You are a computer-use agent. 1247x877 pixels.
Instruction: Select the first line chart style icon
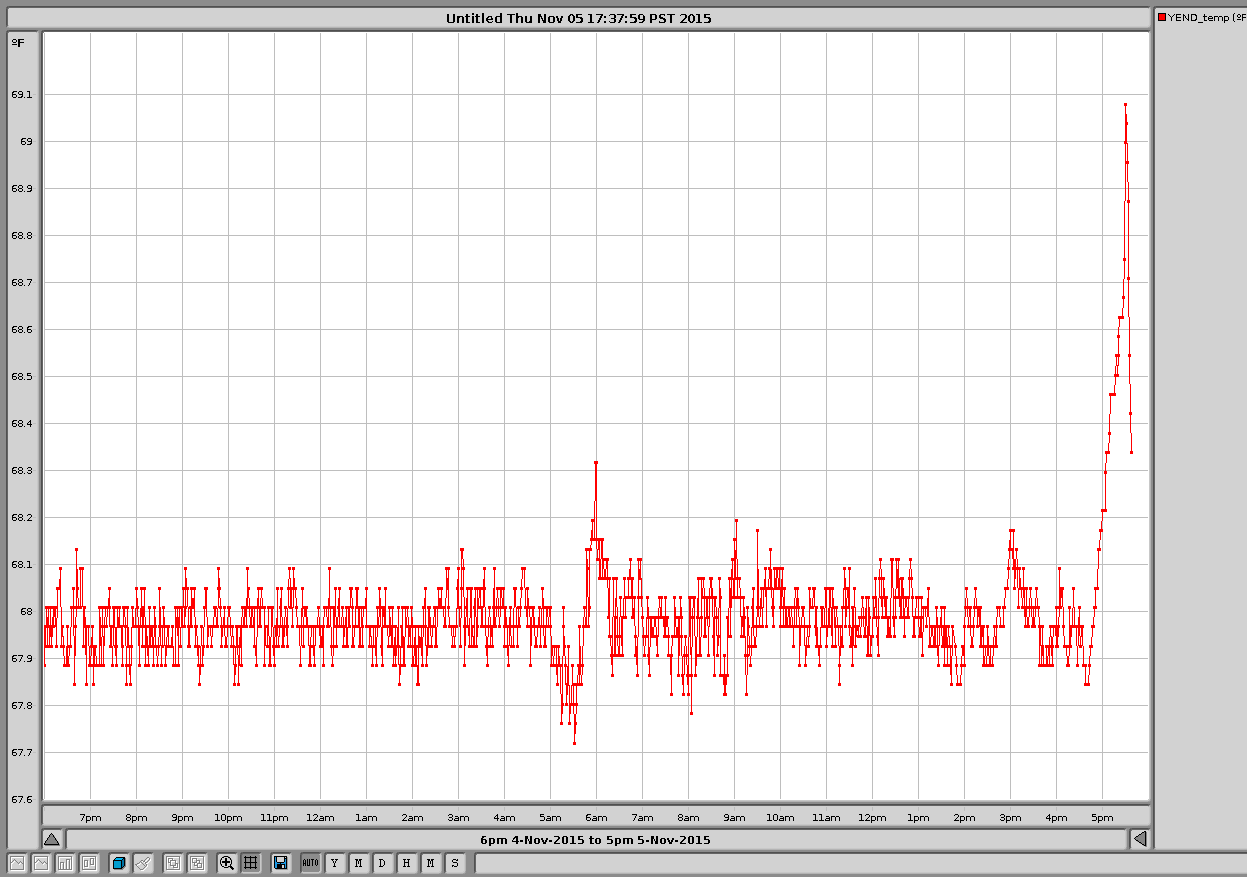click(17, 862)
